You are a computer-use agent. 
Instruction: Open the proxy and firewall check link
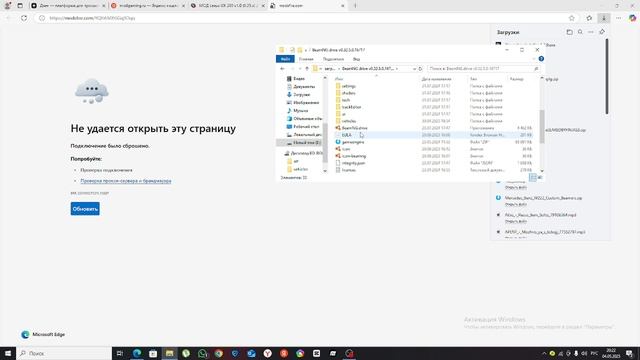click(x=126, y=181)
